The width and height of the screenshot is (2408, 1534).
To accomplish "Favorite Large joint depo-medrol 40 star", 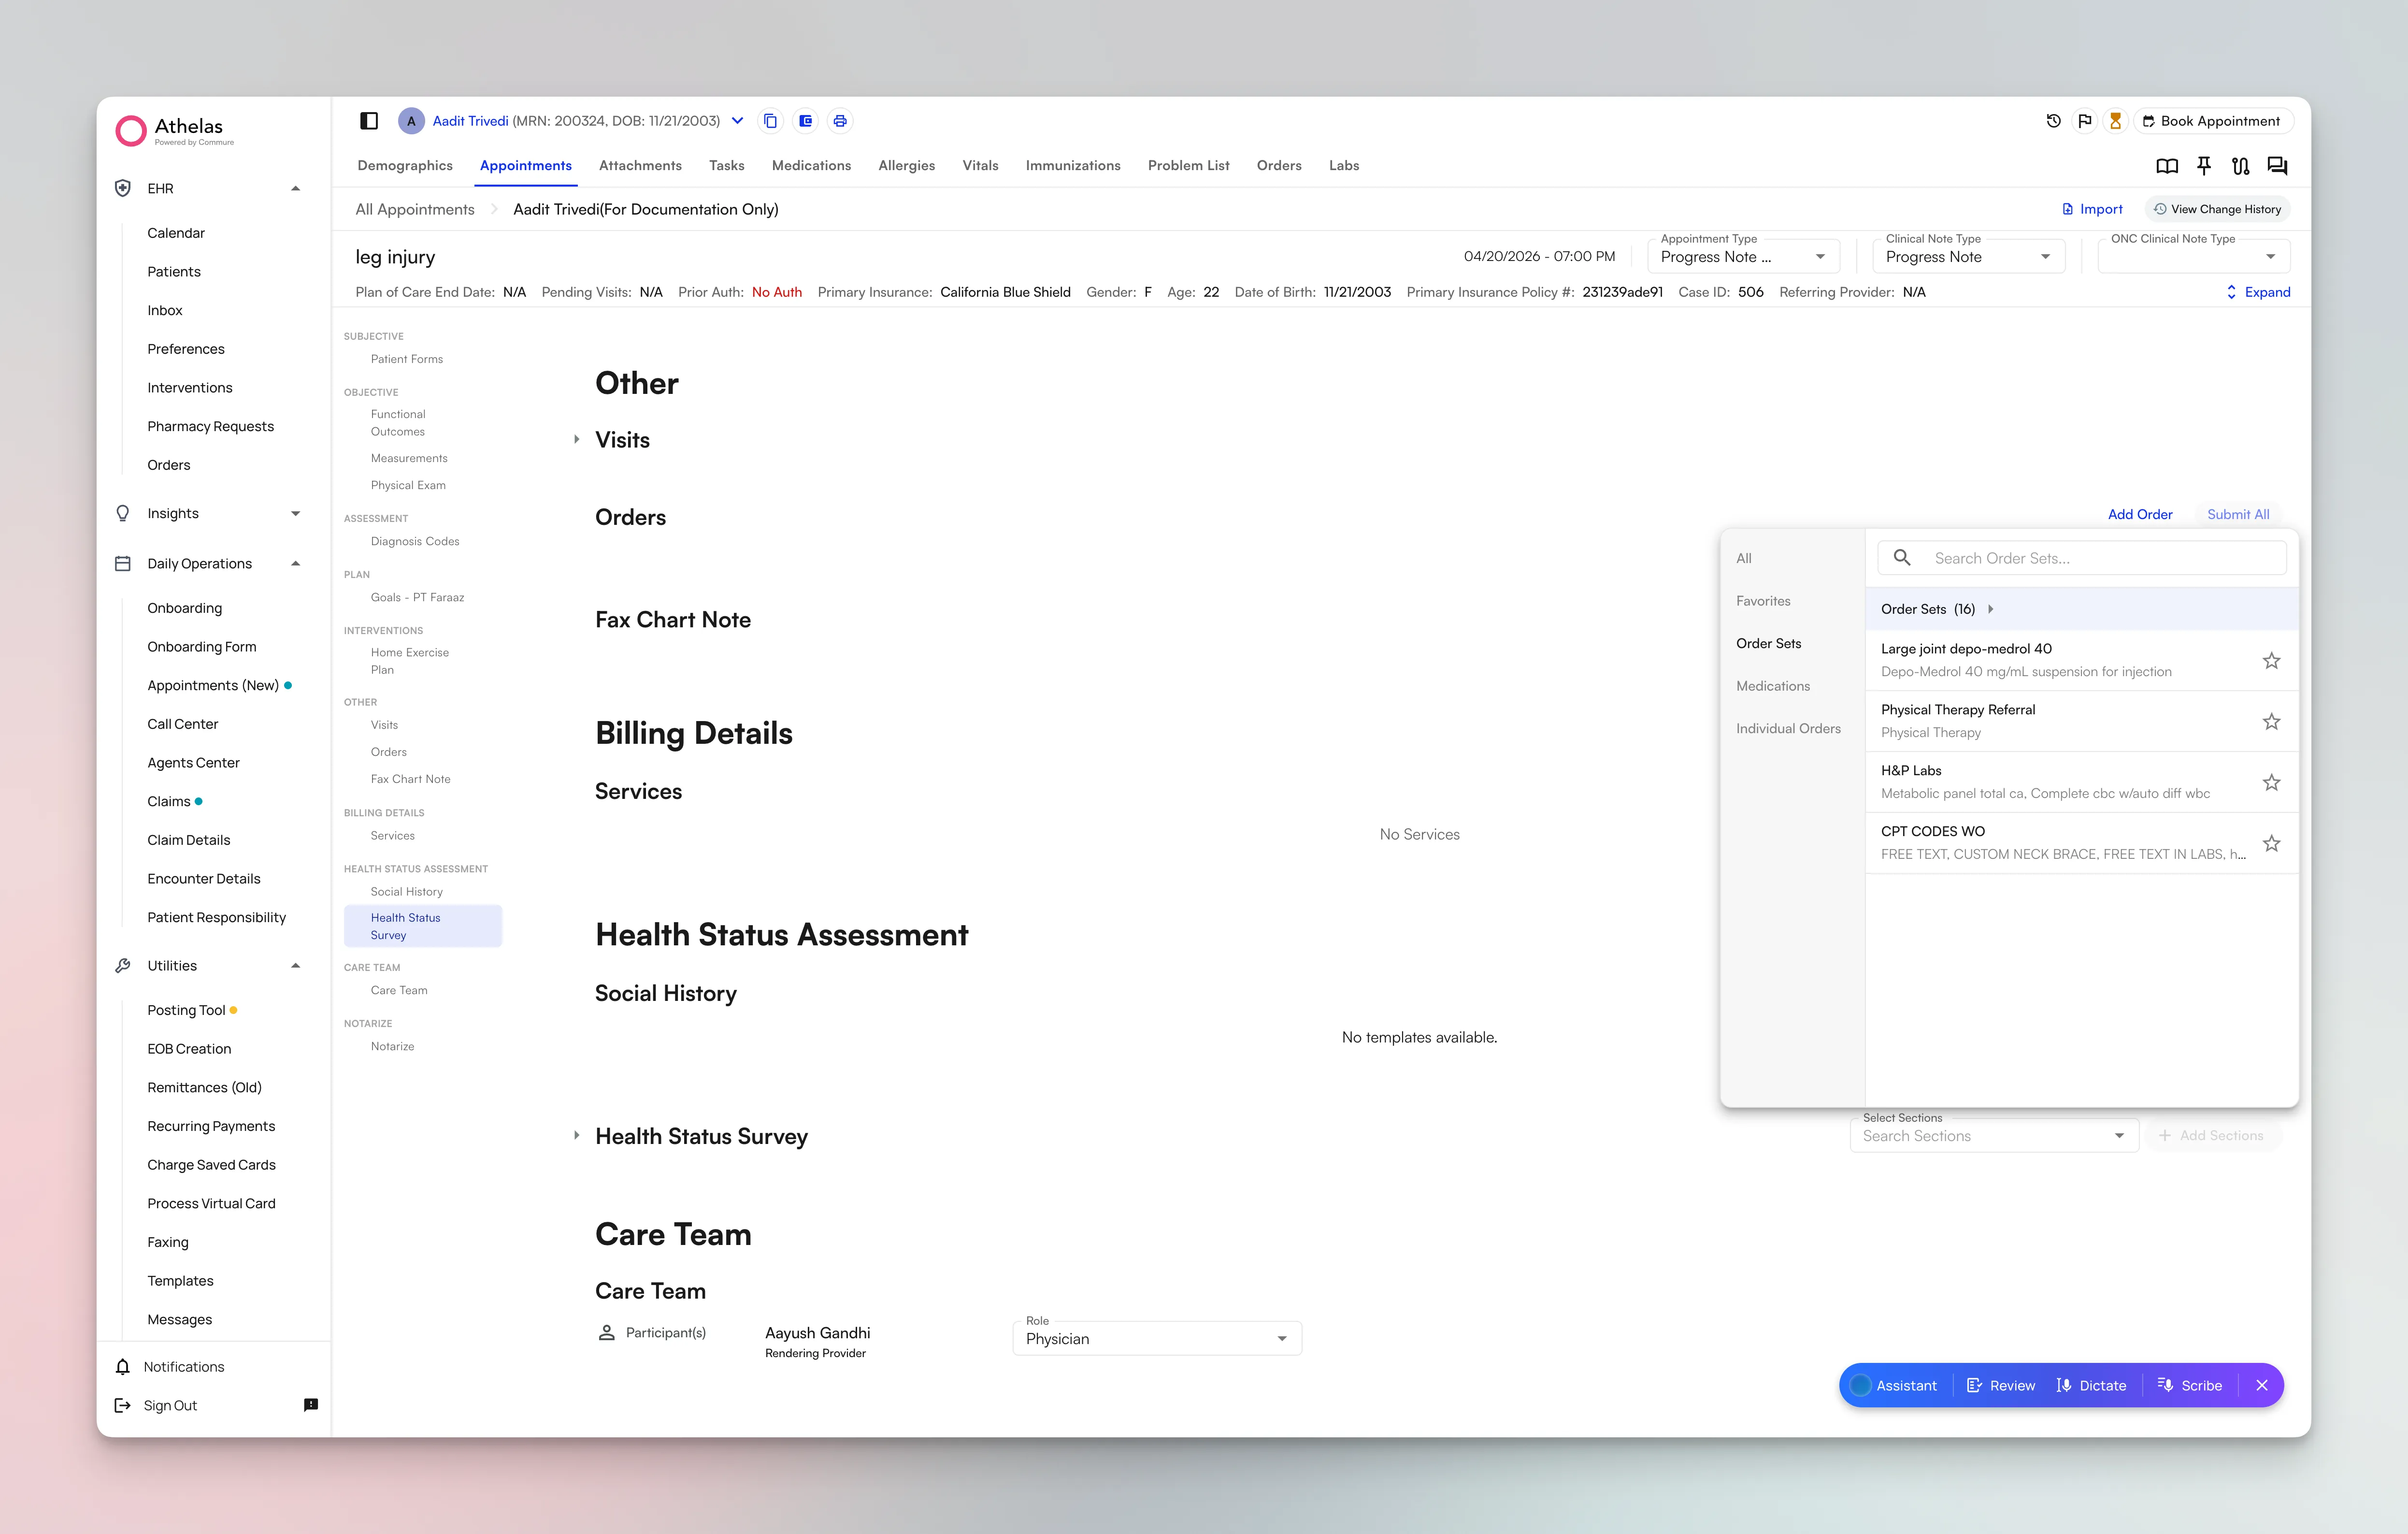I will (2271, 661).
